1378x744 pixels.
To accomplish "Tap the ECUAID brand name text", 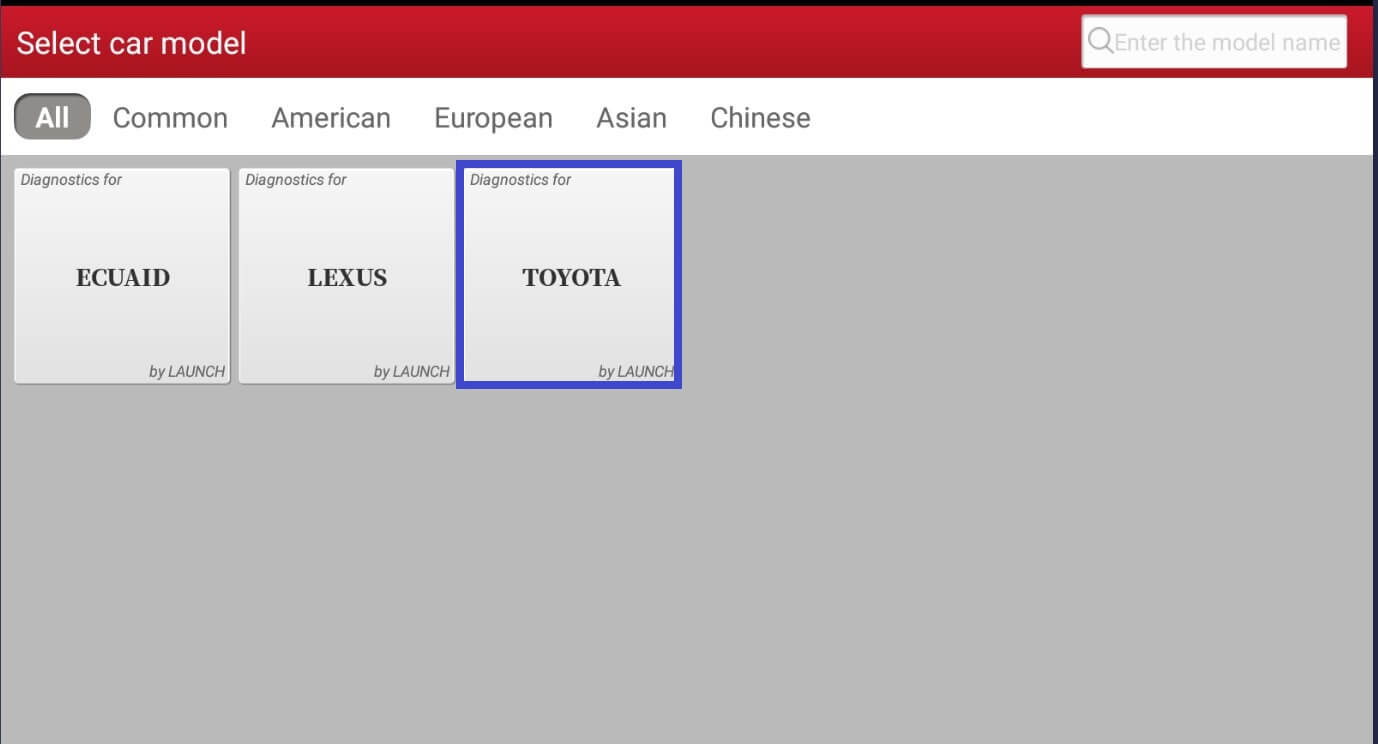I will (x=123, y=277).
